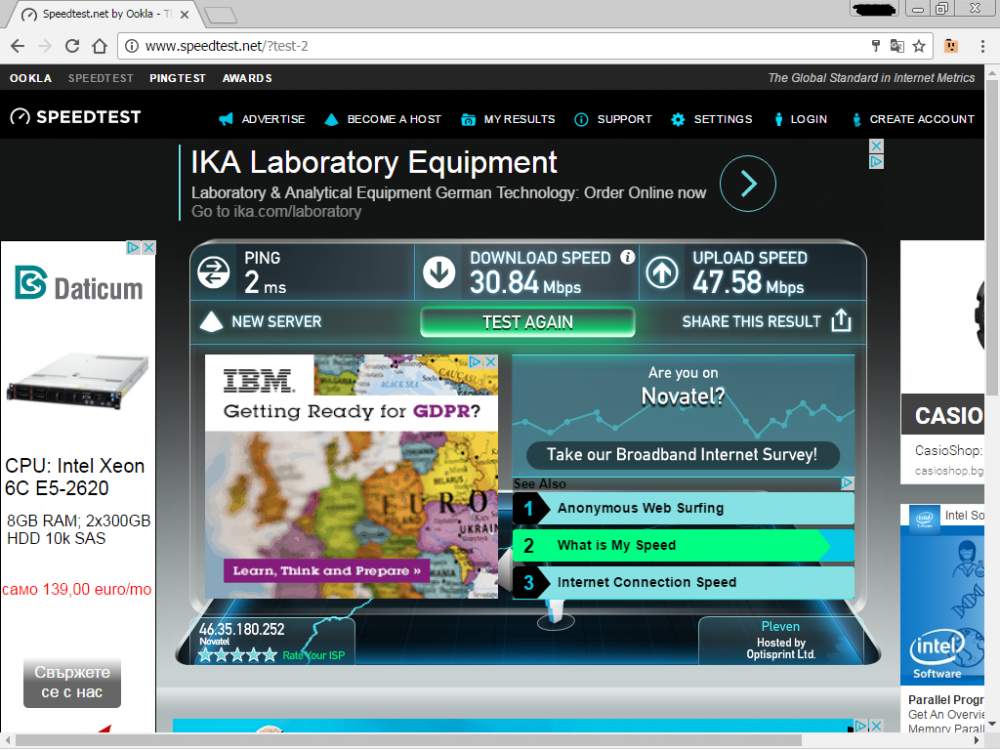The image size is (1000, 750).
Task: Click the IKA Laboratory Equipment ad headline
Action: [x=374, y=163]
